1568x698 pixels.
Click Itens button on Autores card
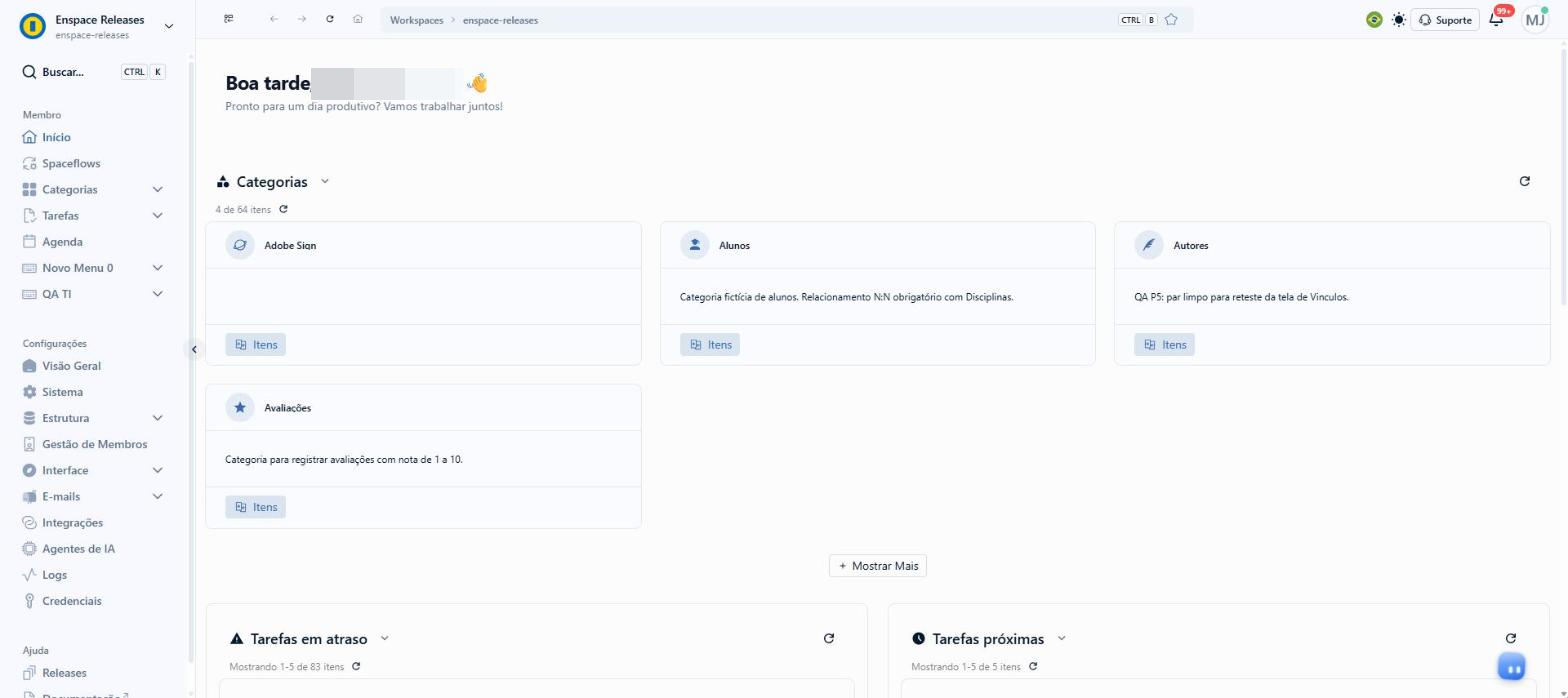(x=1164, y=344)
